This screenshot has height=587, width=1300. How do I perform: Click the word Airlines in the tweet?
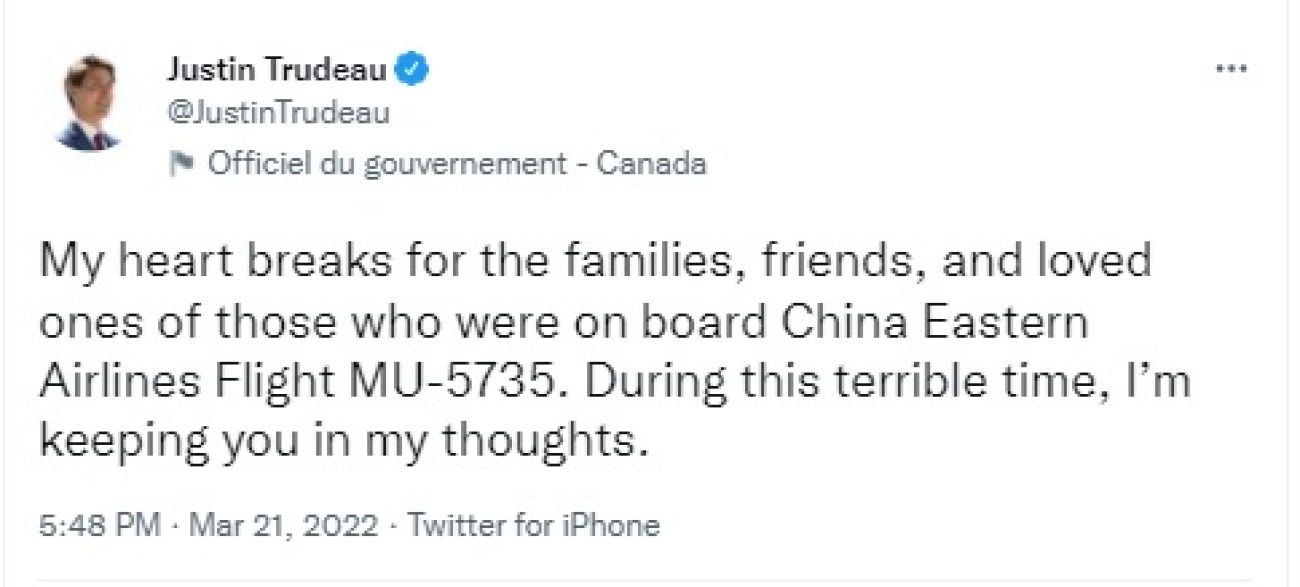coord(114,384)
